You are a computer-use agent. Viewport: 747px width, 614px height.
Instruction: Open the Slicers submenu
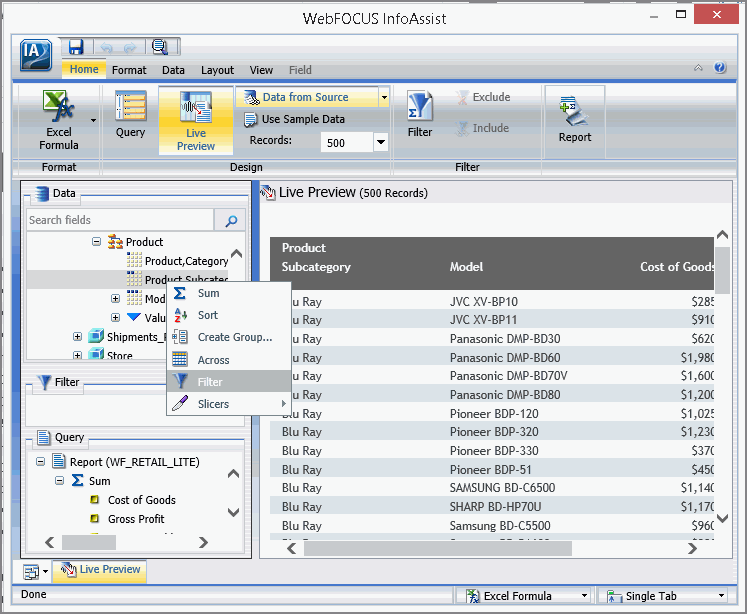[x=229, y=404]
